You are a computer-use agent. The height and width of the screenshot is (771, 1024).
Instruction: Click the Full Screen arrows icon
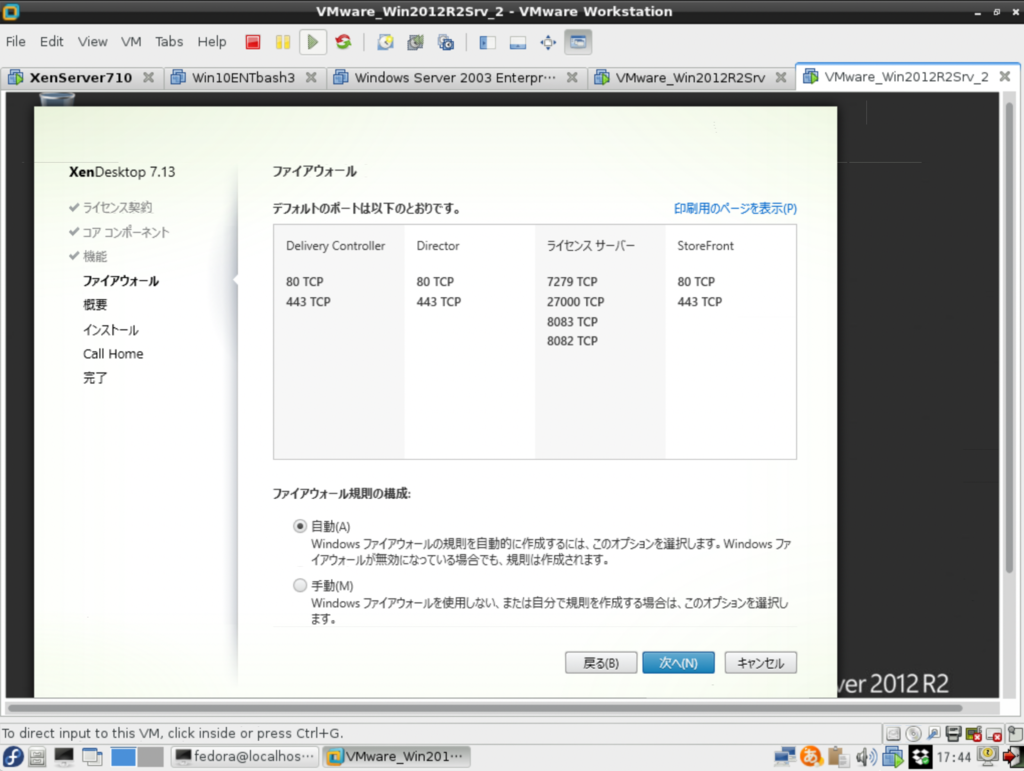point(548,42)
